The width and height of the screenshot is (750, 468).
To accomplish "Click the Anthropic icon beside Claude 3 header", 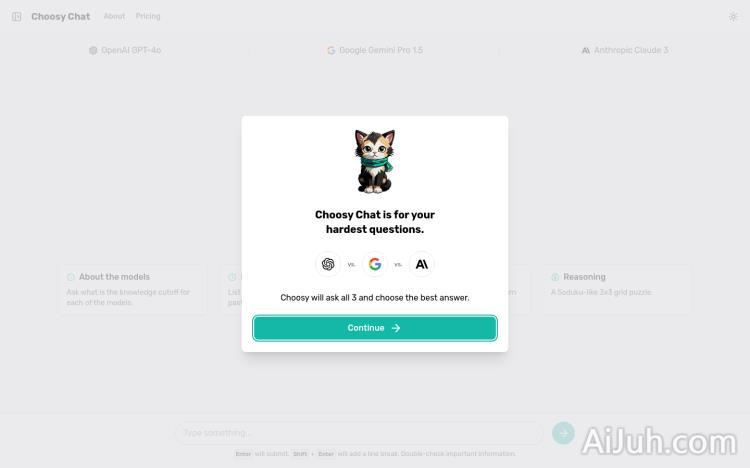I will click(x=585, y=50).
